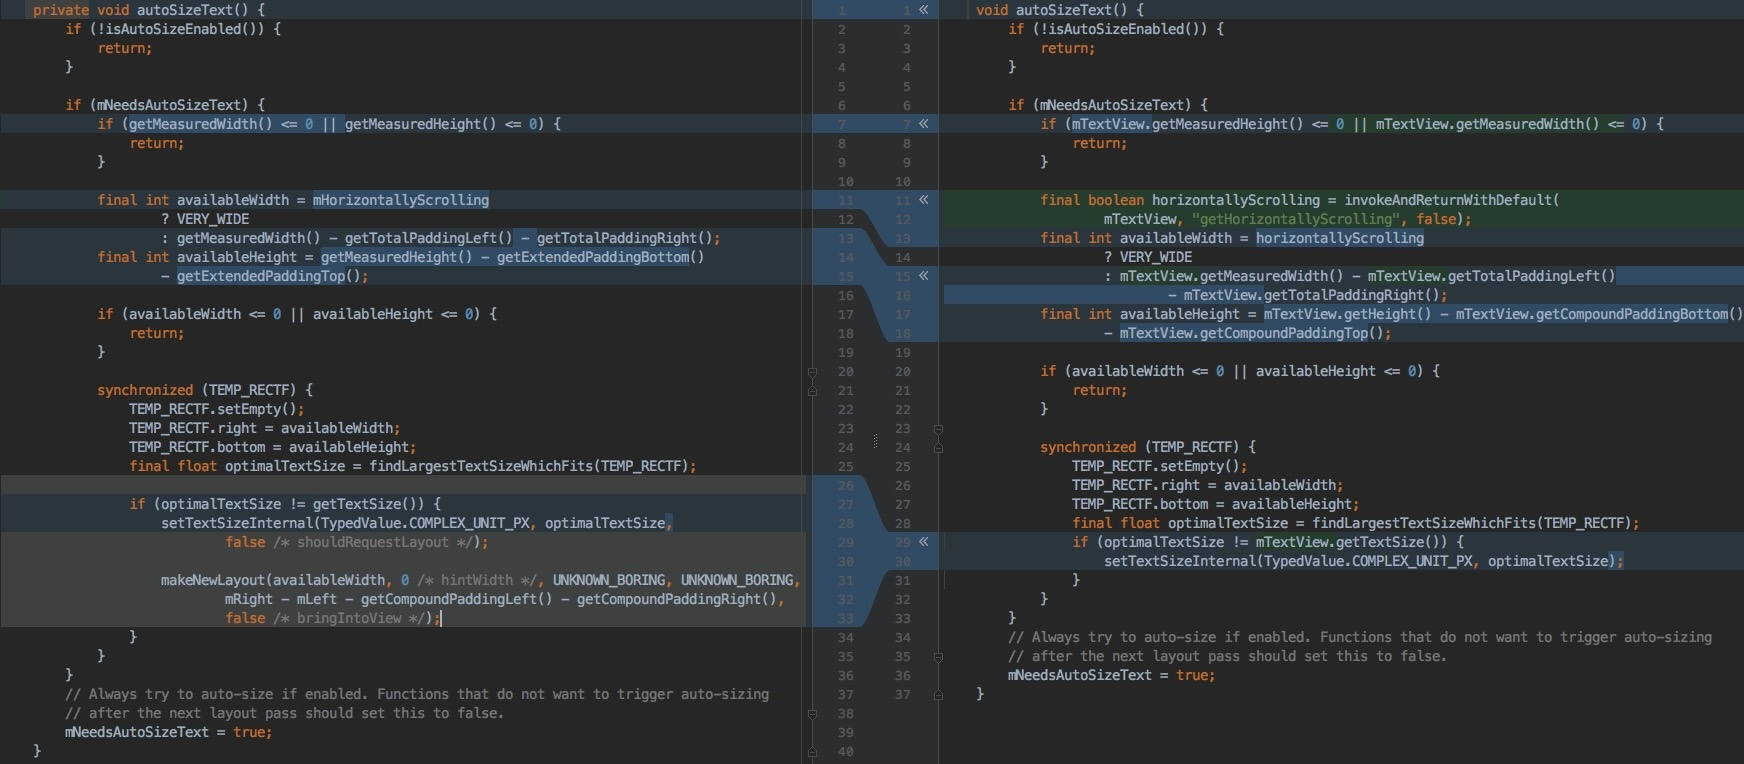Viewport: 1744px width, 764px height.
Task: Click the "getHorizontallyScrolling" string in right pane
Action: [x=1296, y=219]
